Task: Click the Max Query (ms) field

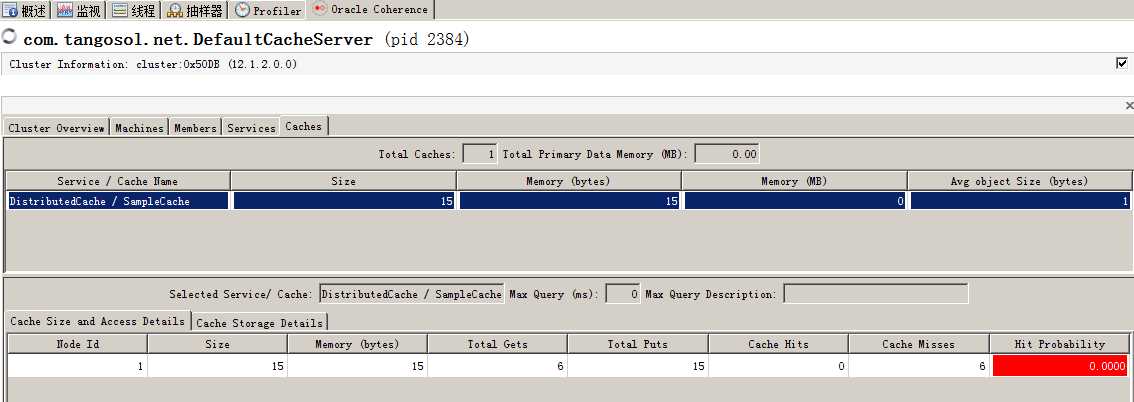Action: tap(622, 294)
